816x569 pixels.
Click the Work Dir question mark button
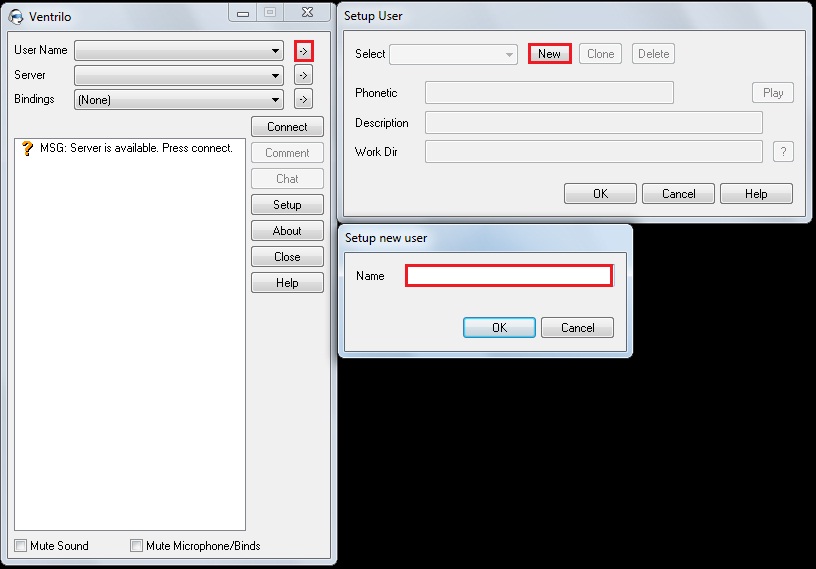pos(783,151)
